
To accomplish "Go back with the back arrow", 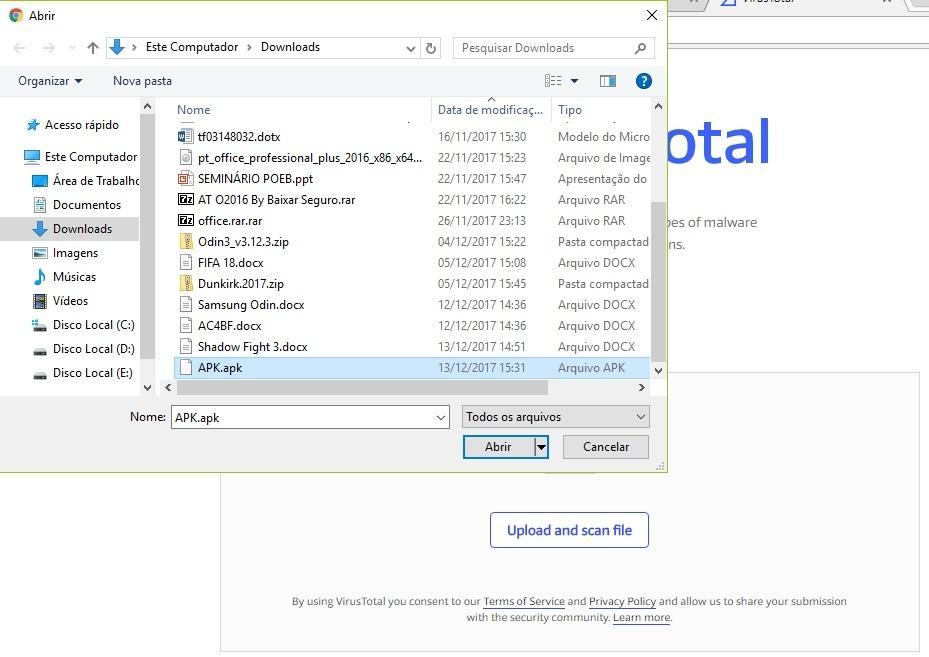I will click(19, 48).
